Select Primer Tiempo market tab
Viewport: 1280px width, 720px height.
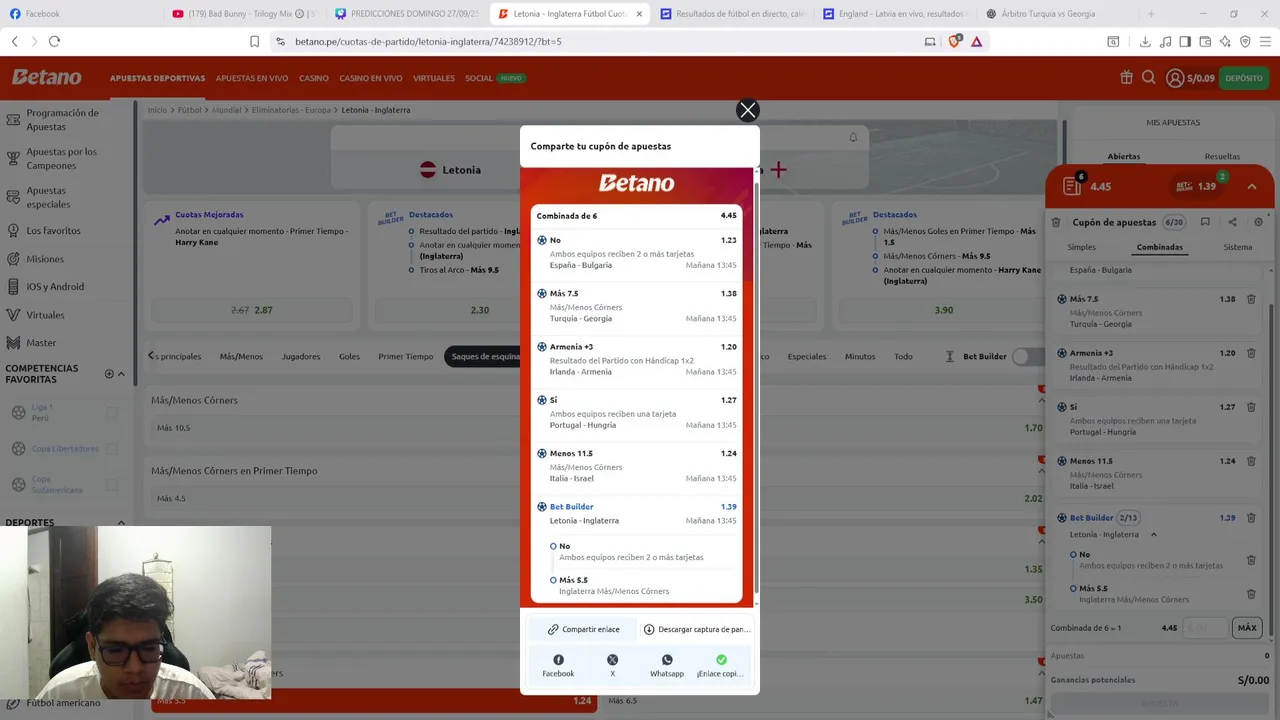[x=406, y=356]
